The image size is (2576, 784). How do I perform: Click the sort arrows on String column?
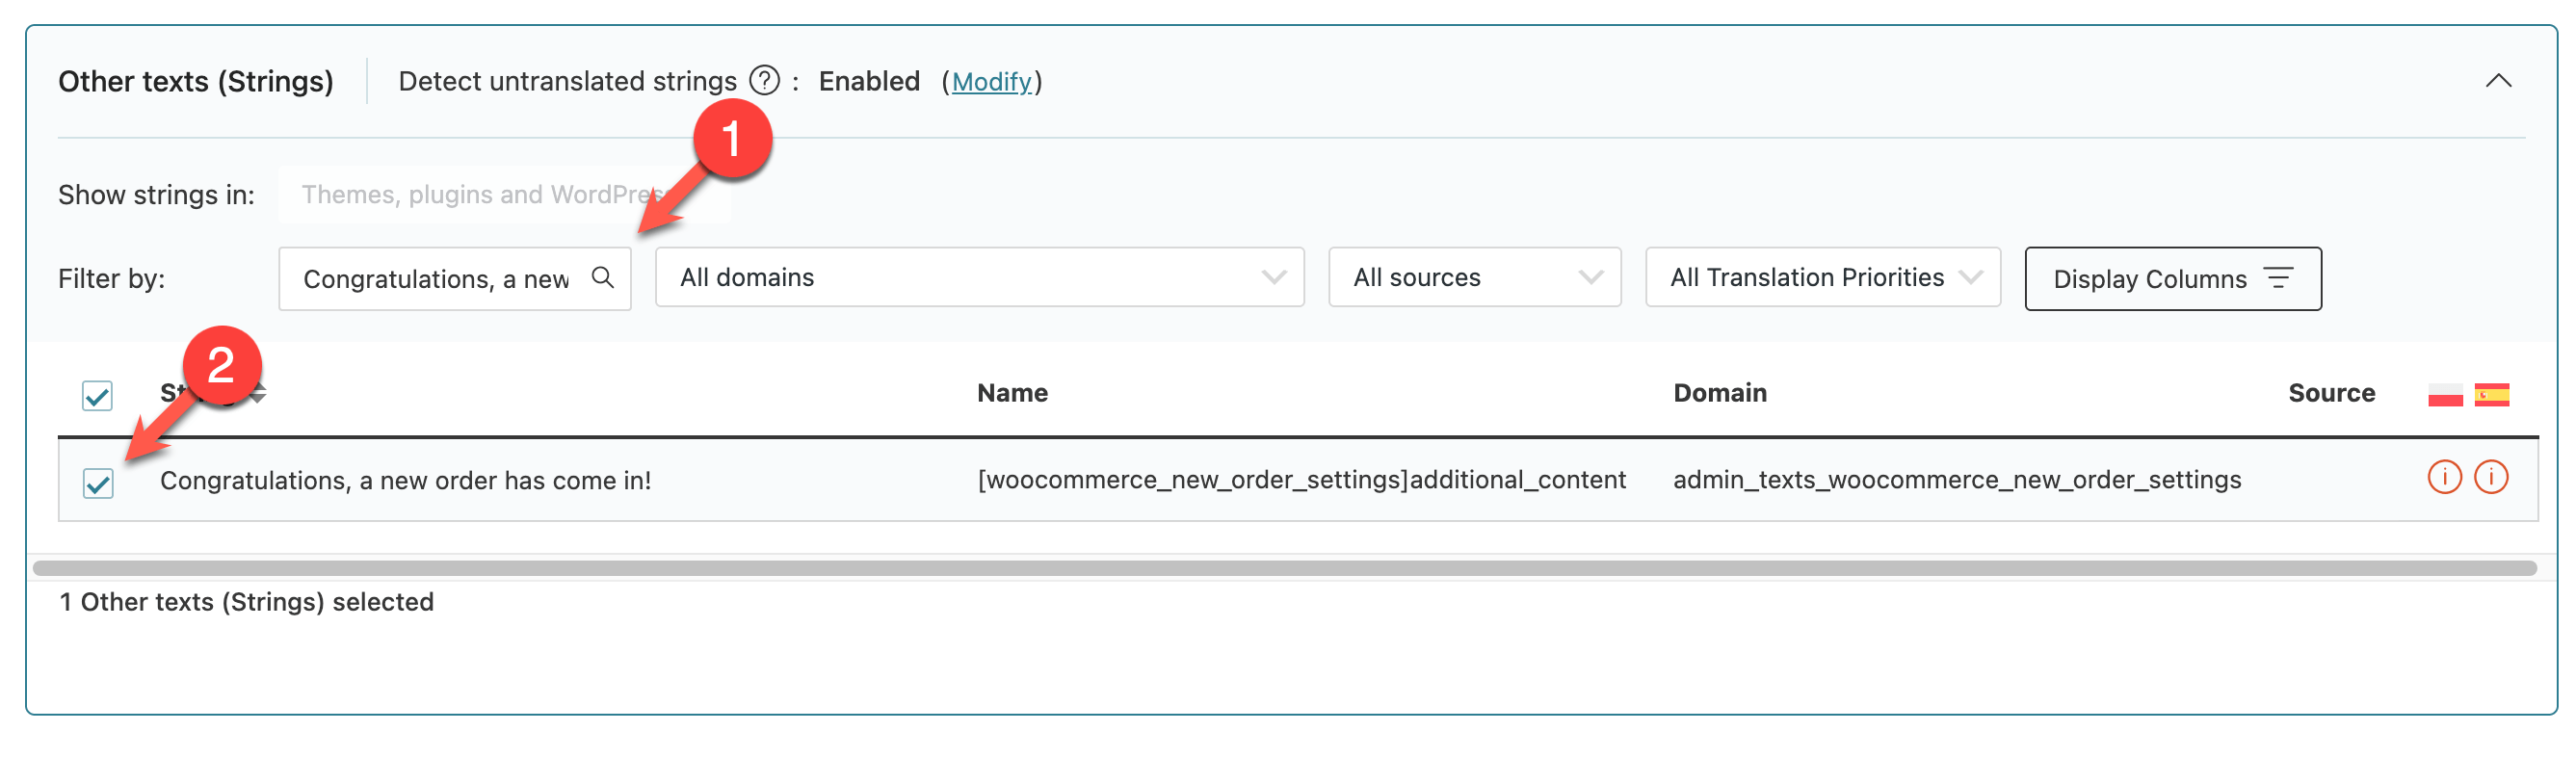tap(258, 393)
